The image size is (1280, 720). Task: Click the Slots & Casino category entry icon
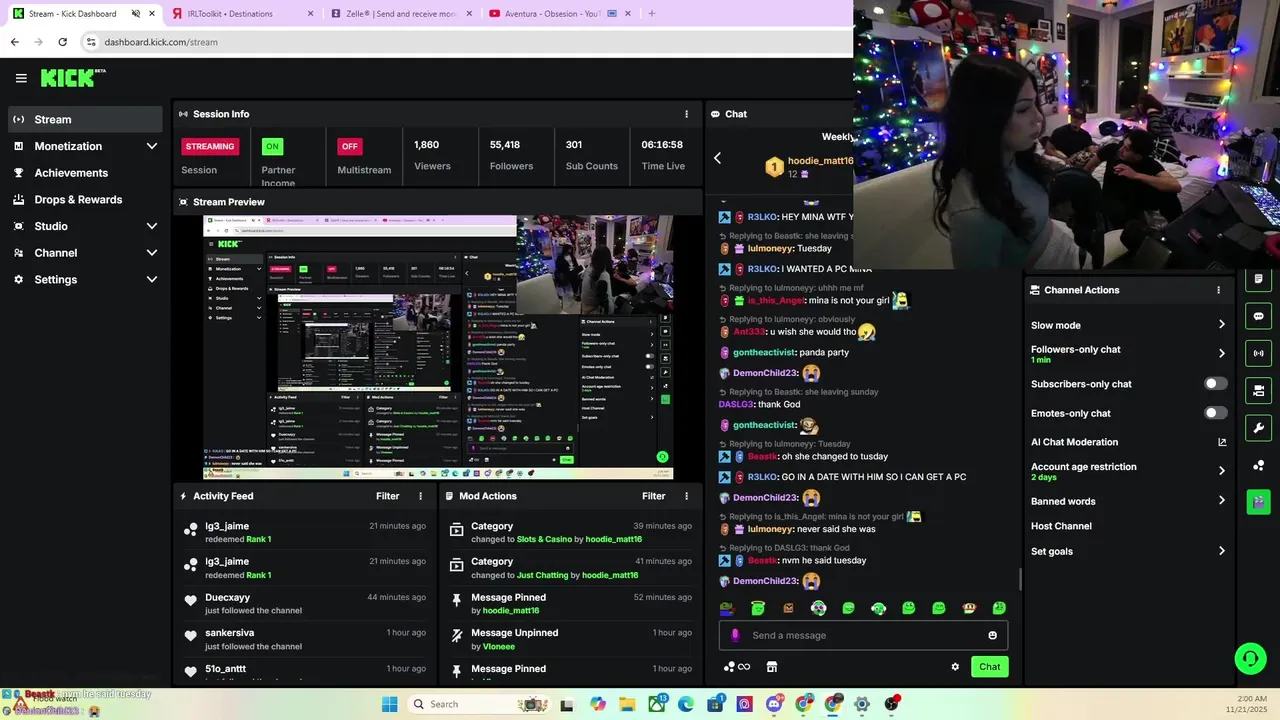click(x=456, y=530)
